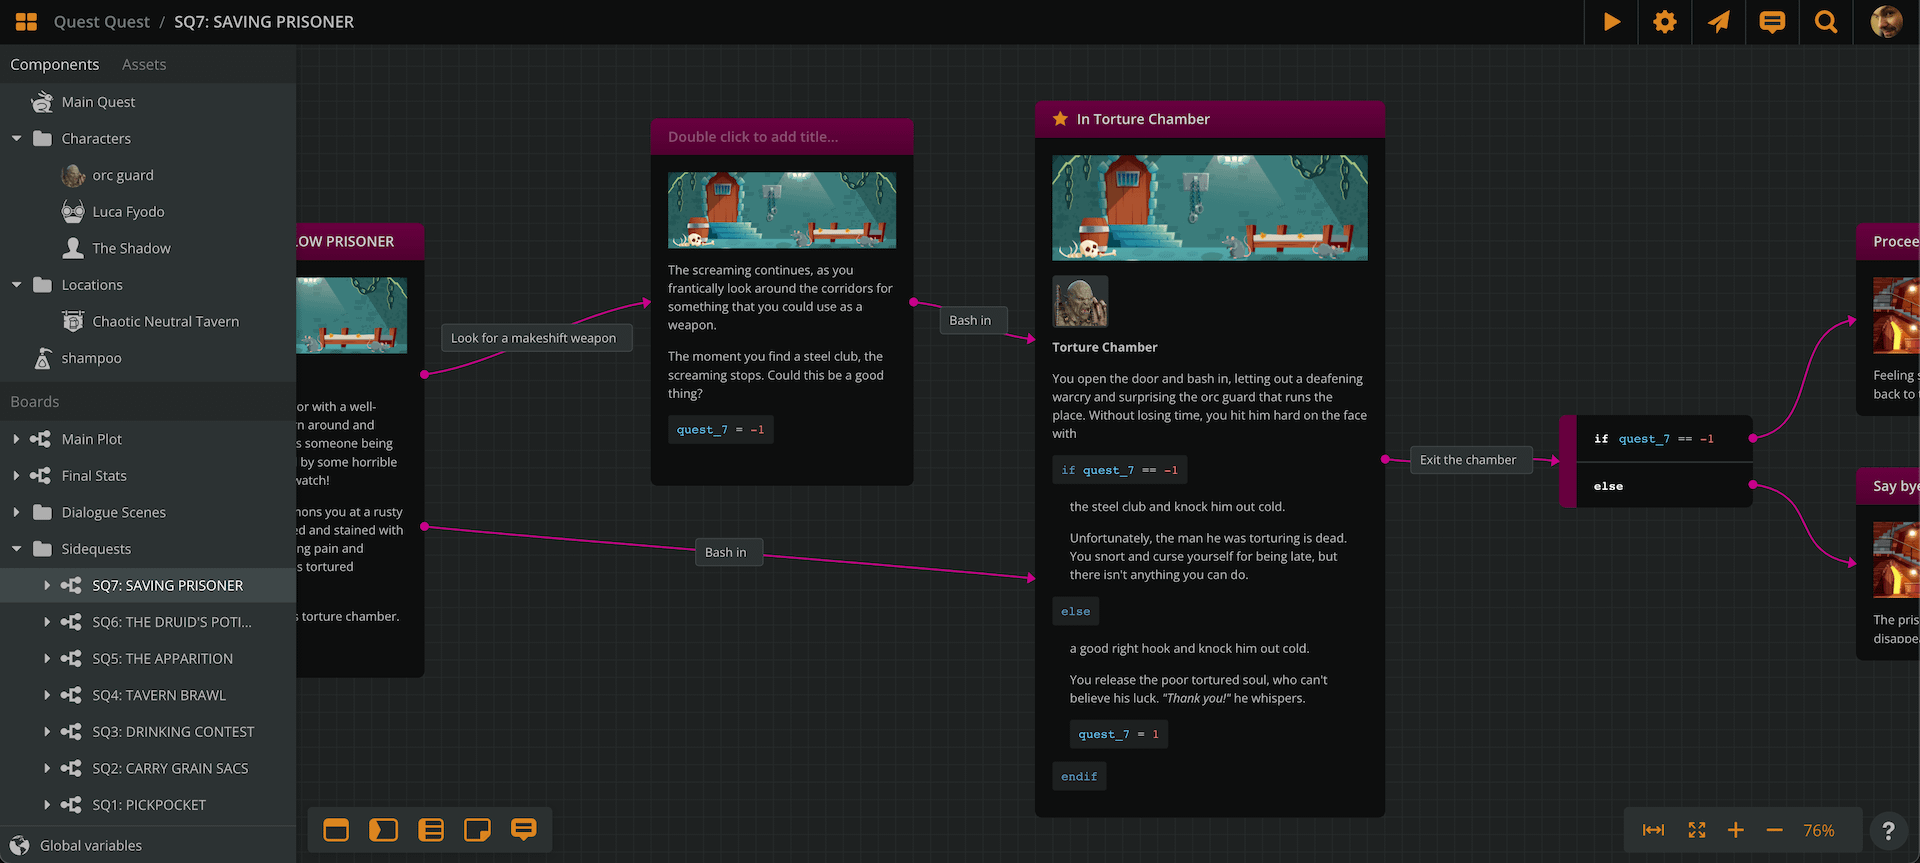
Task: Select the jumper element tool
Action: [383, 830]
